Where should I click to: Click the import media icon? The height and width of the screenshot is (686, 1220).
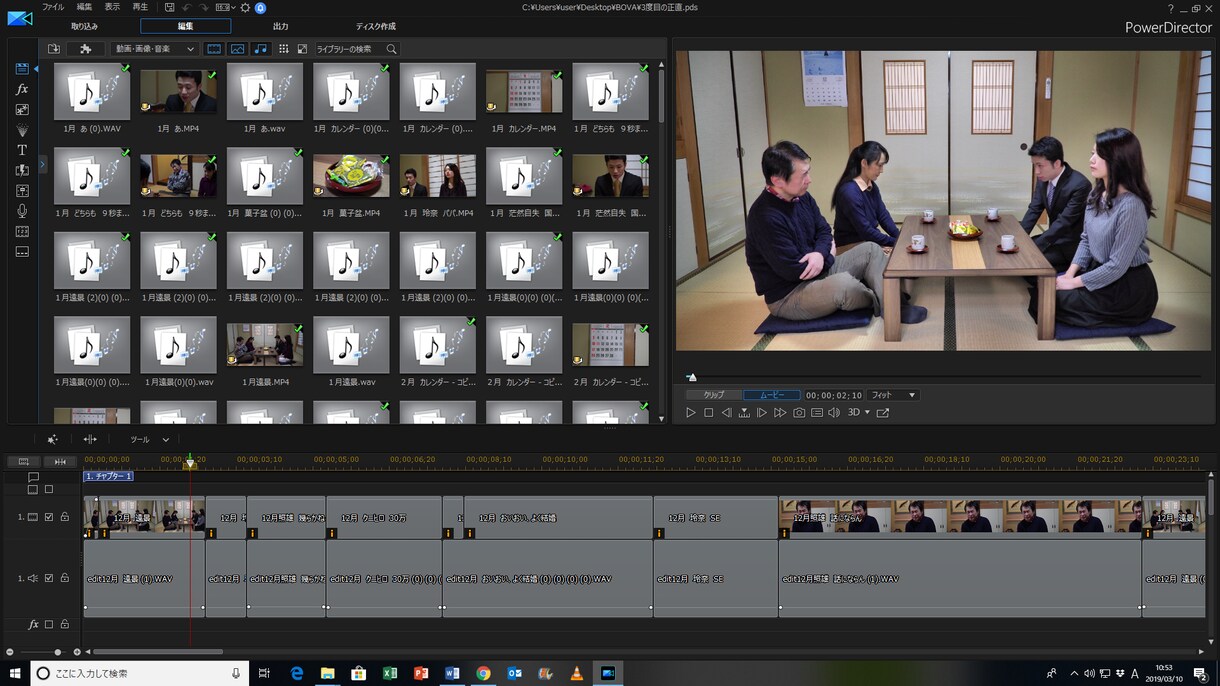(x=54, y=48)
